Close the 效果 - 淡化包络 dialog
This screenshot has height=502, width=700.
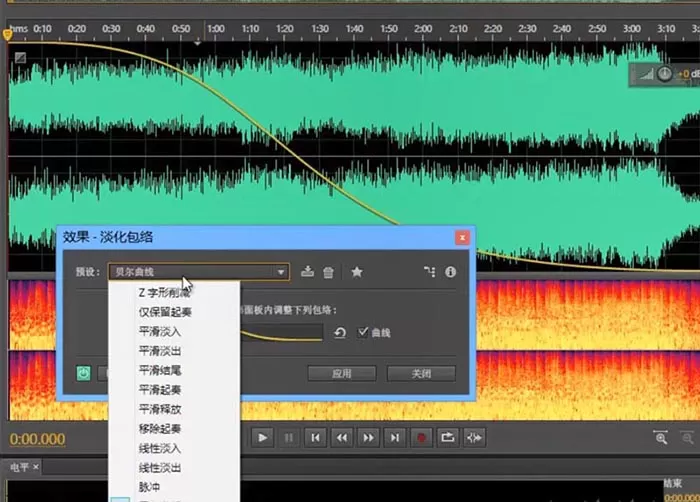462,238
